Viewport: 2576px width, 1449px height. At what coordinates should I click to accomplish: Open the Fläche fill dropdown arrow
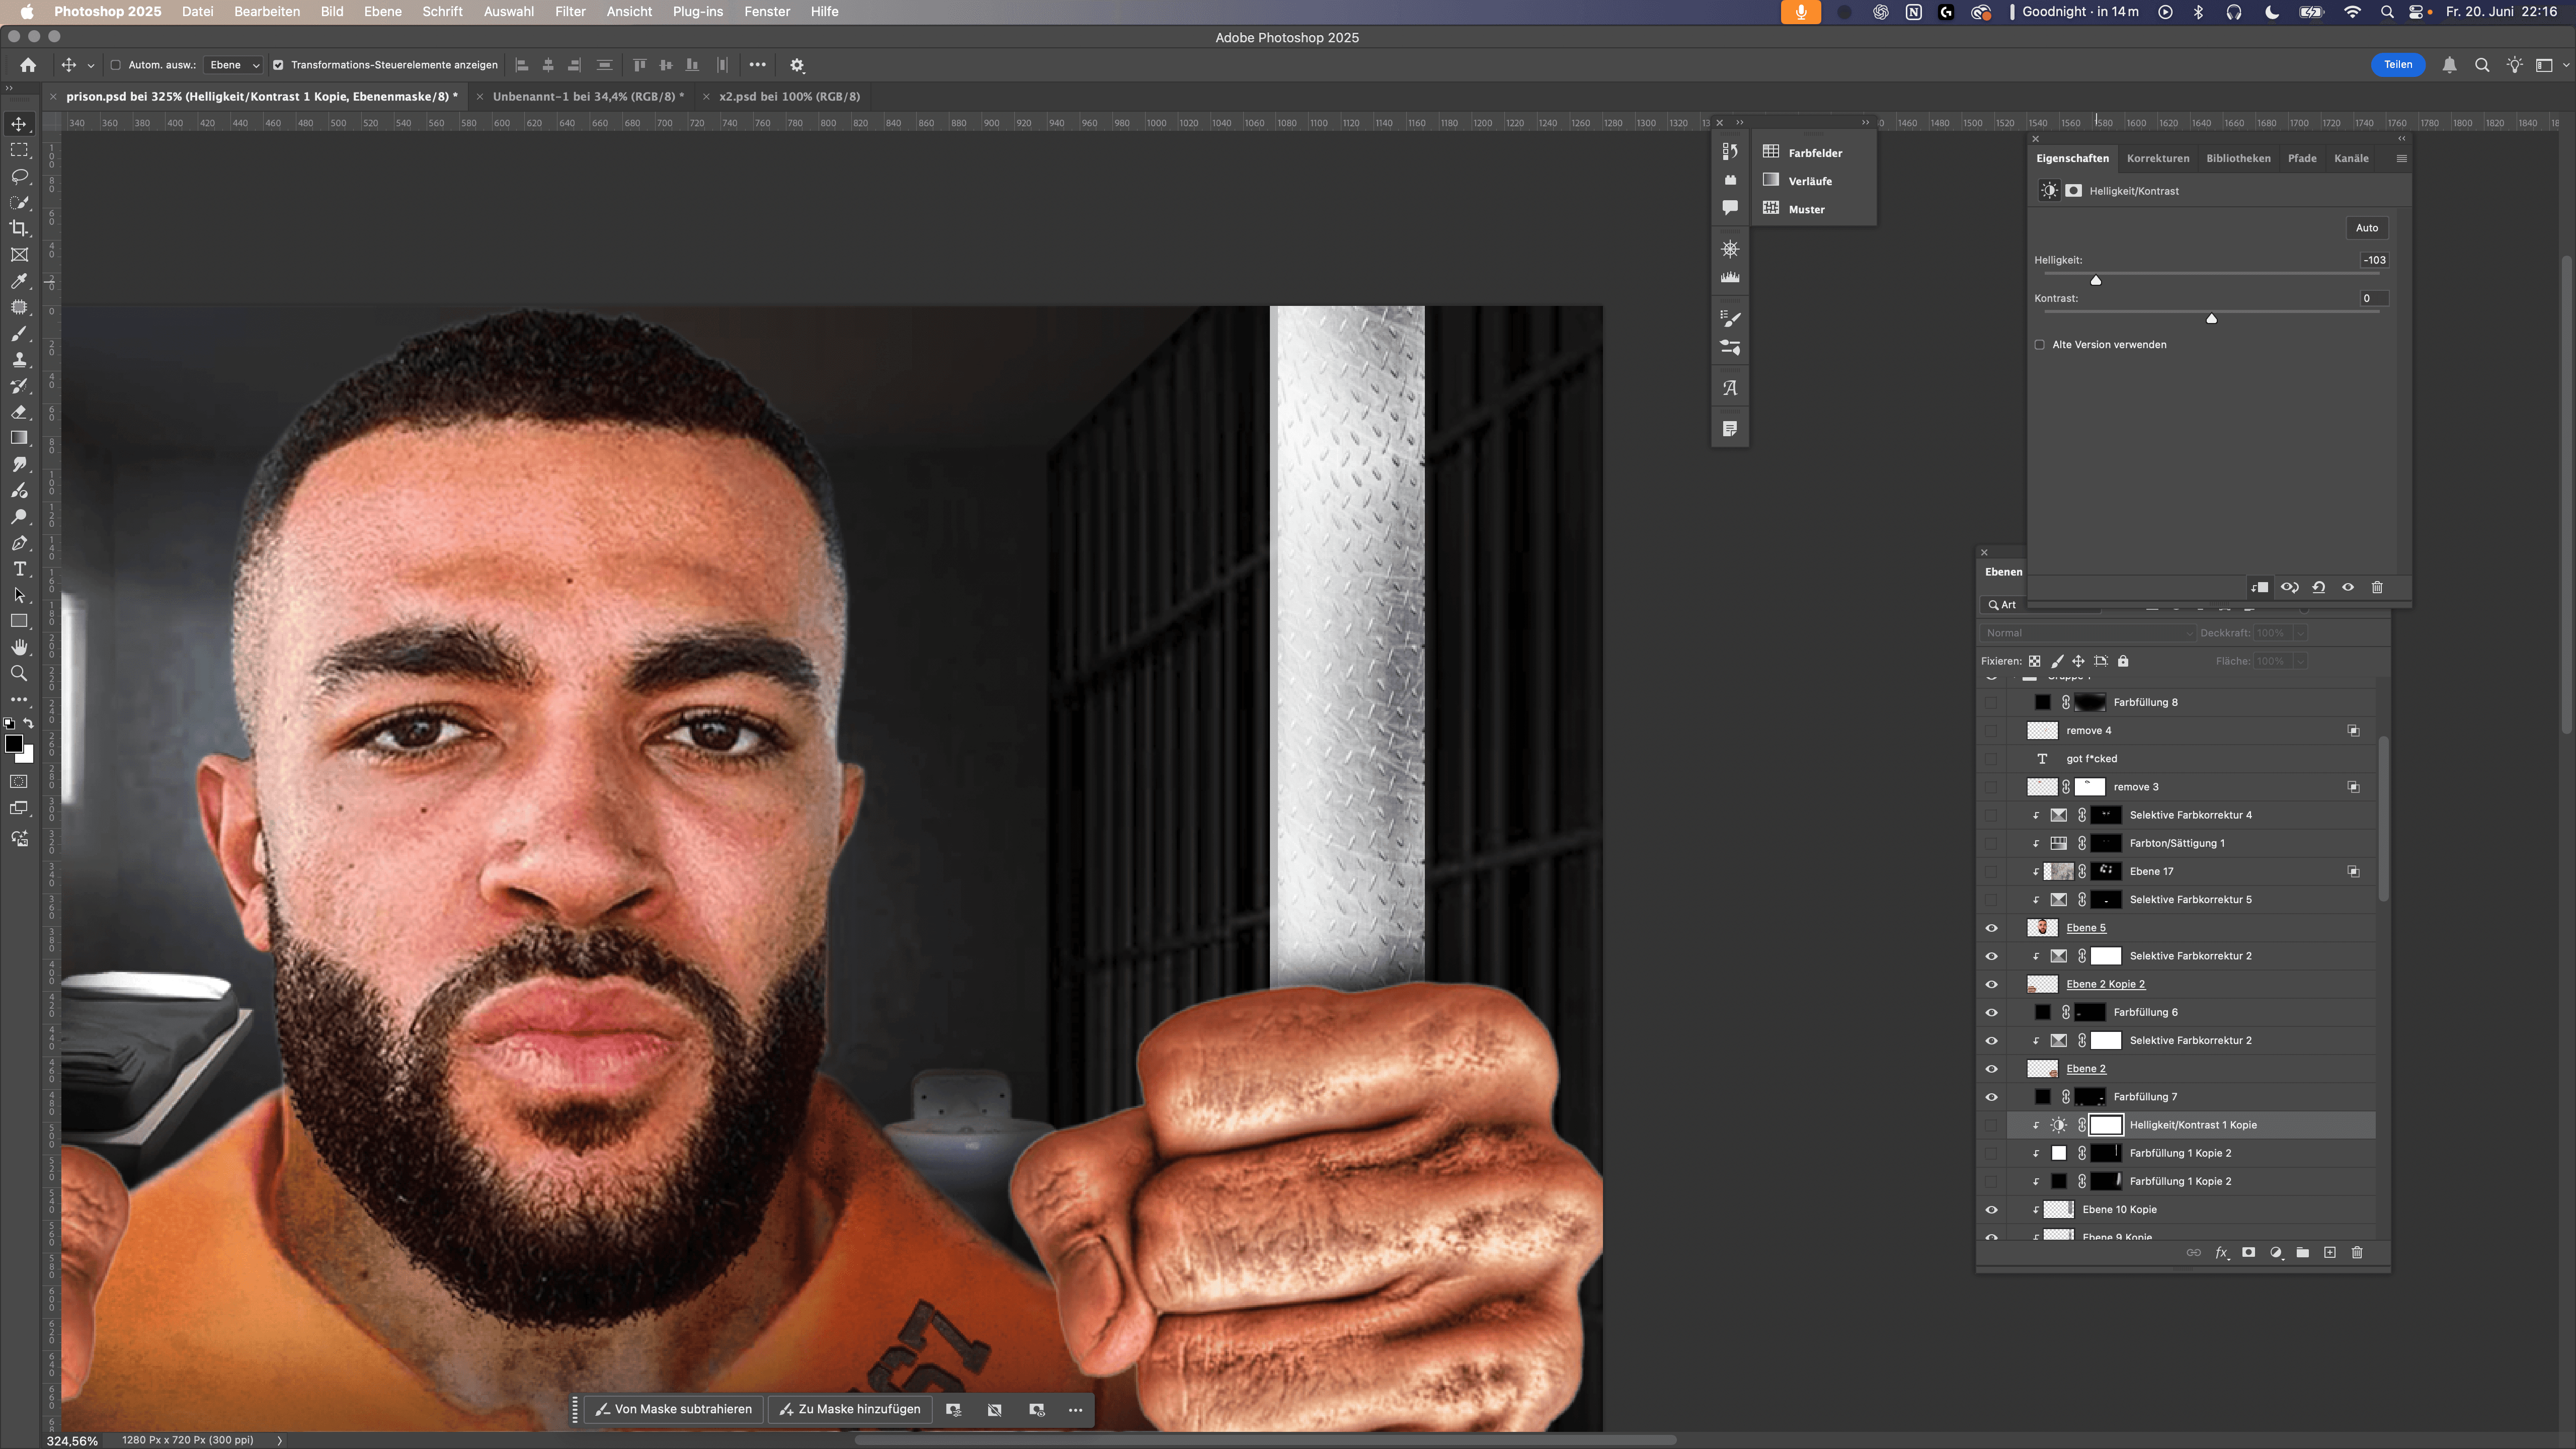pyautogui.click(x=2300, y=661)
